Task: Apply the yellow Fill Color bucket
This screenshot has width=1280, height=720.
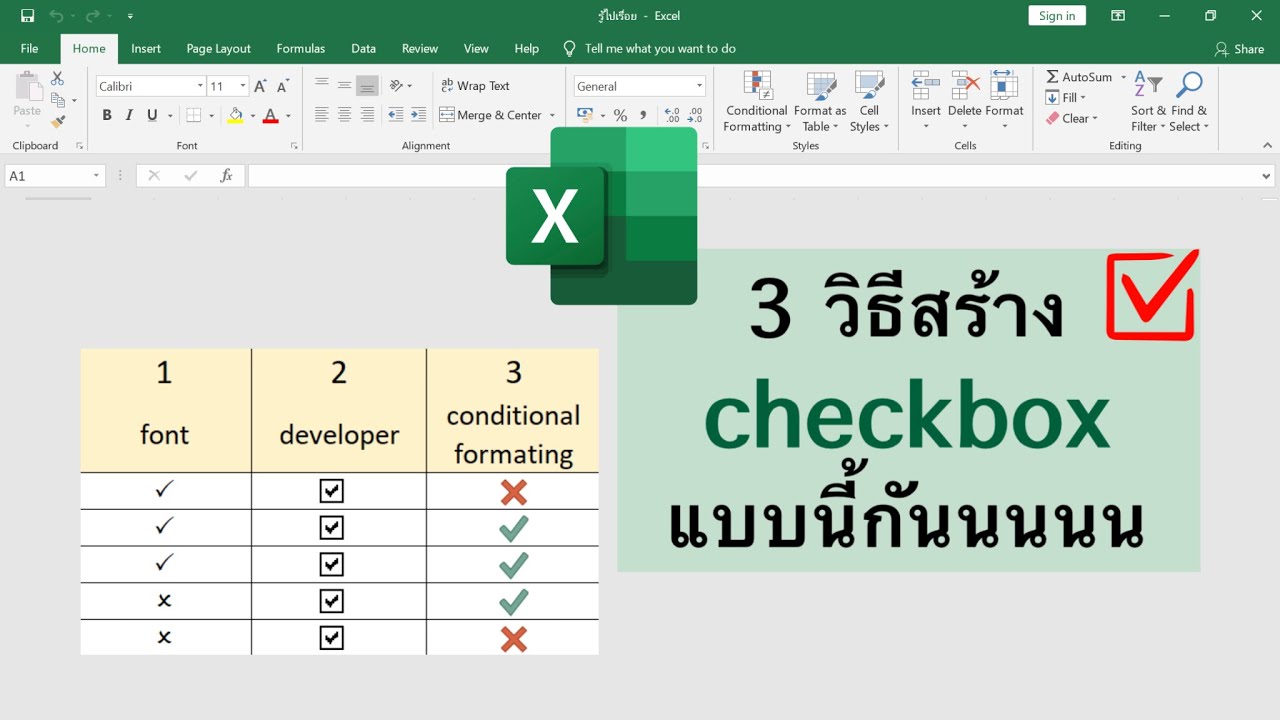Action: [x=235, y=115]
